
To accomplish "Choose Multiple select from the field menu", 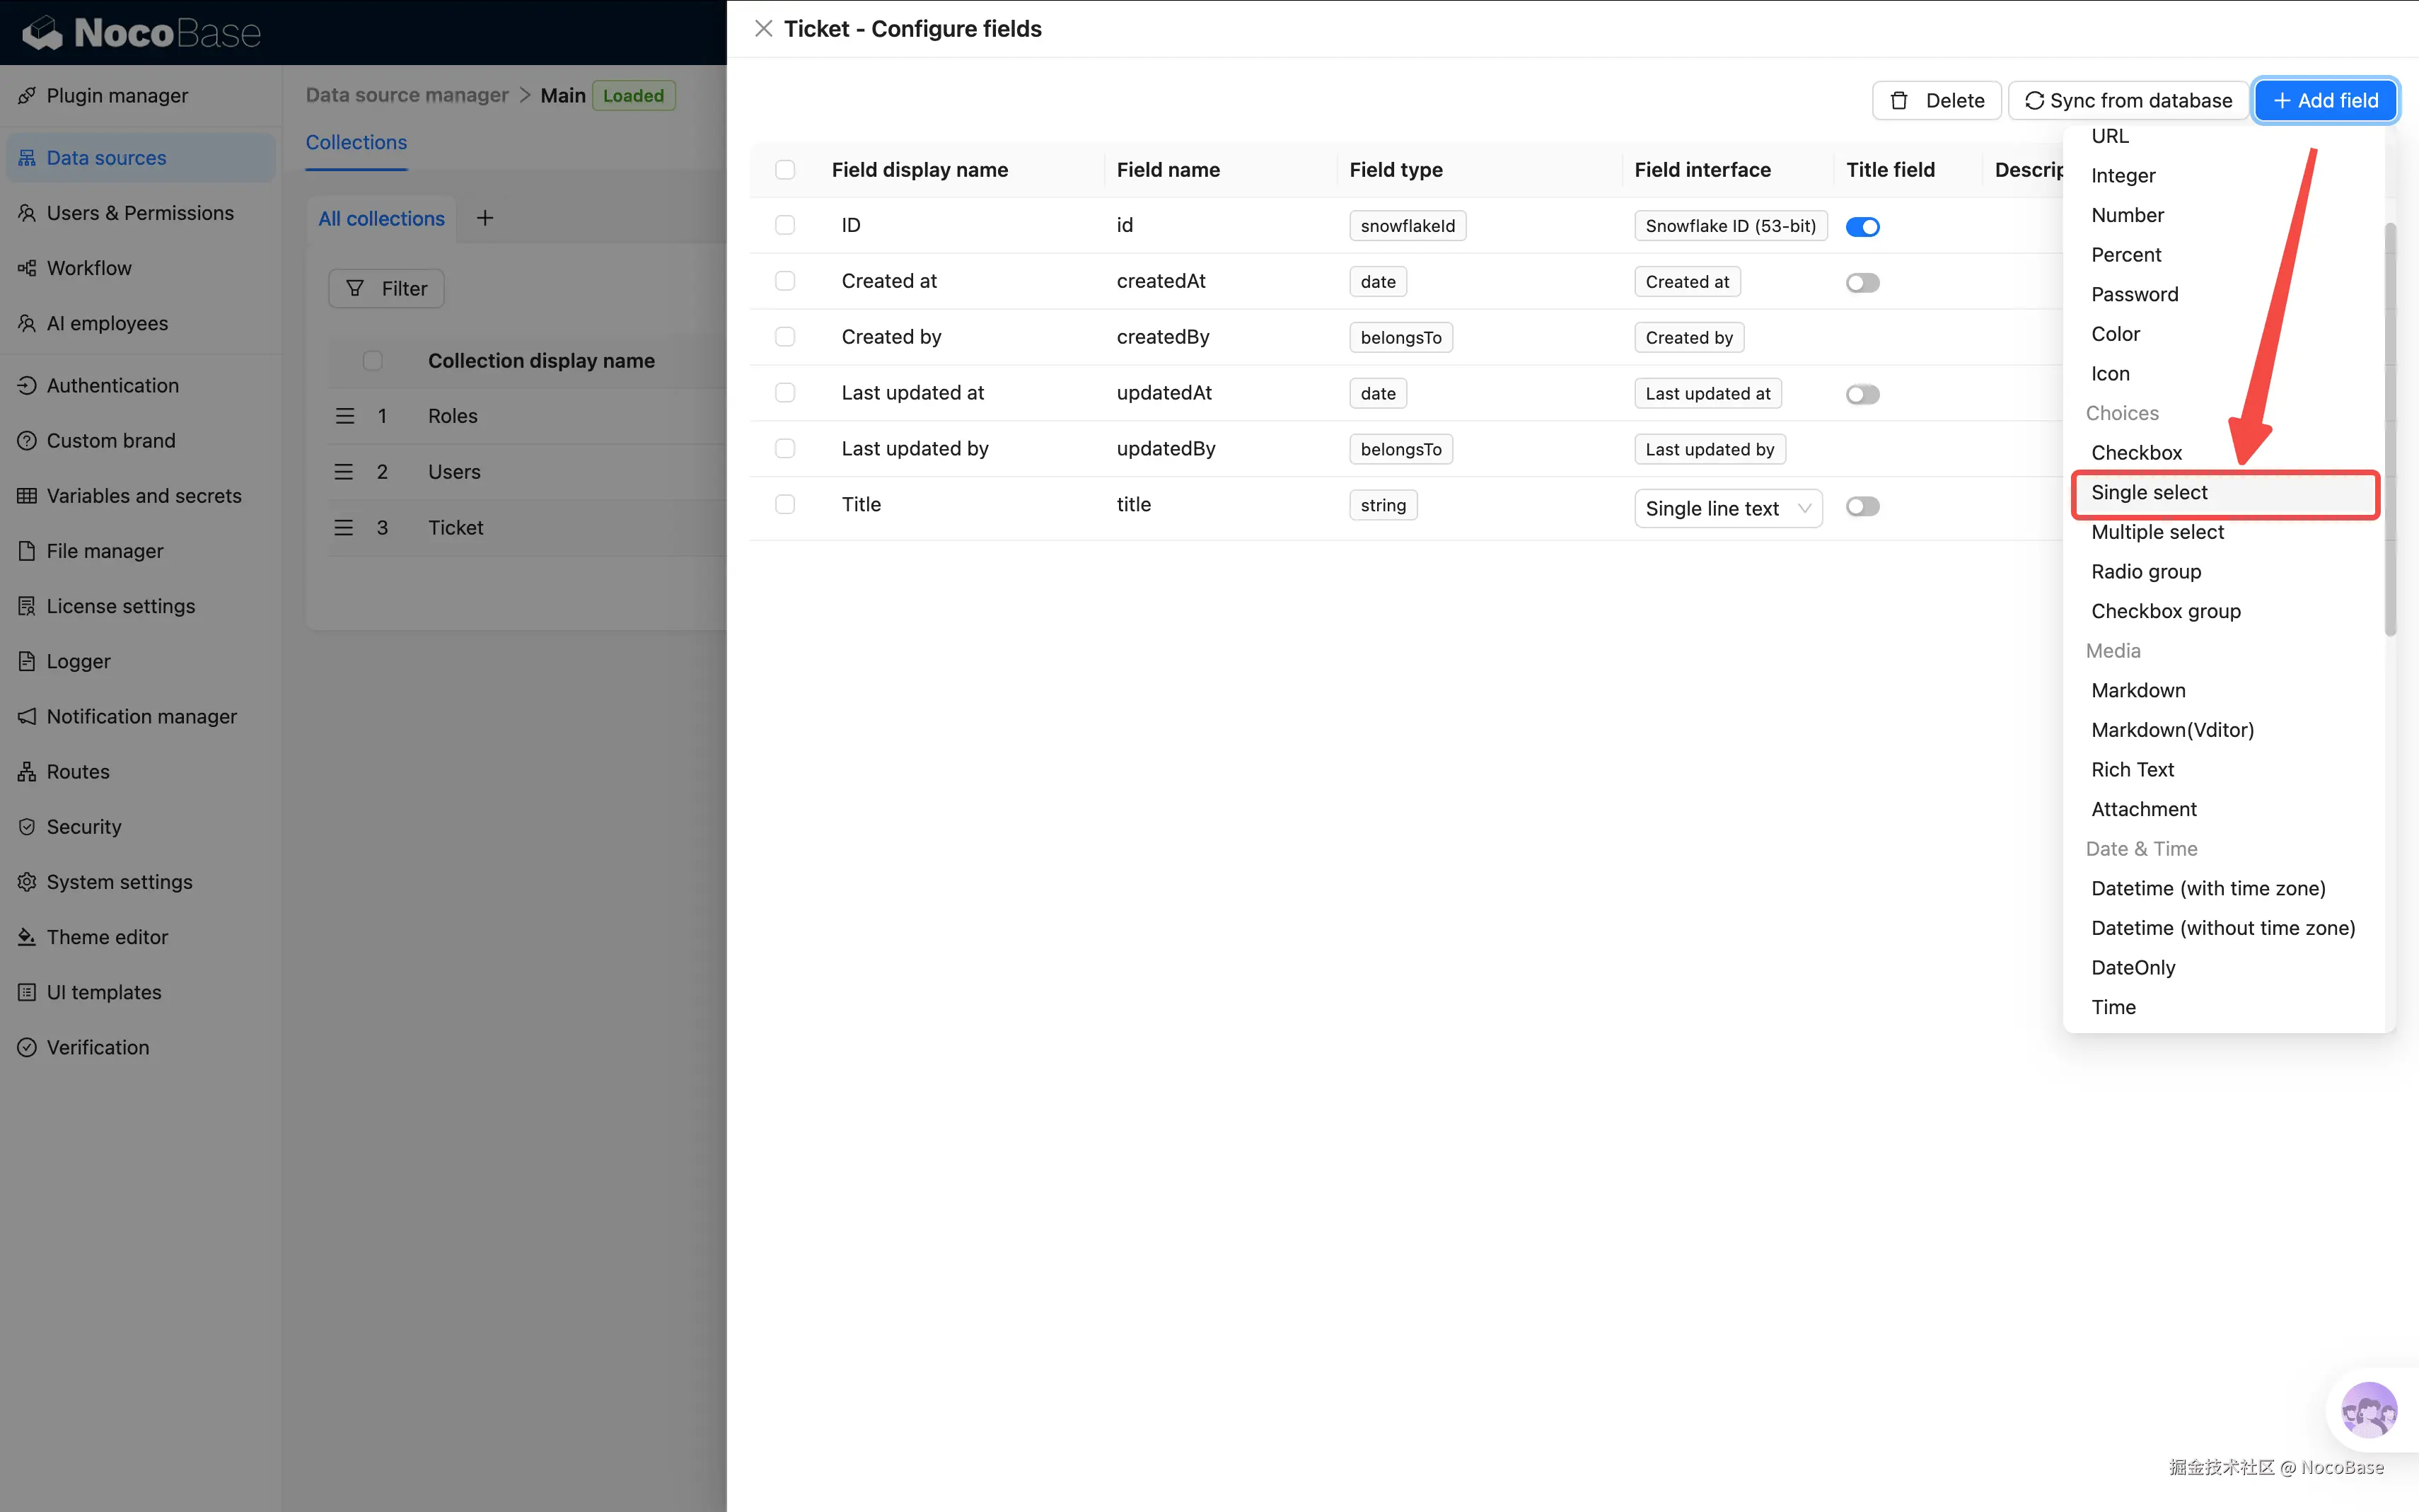I will coord(2157,532).
